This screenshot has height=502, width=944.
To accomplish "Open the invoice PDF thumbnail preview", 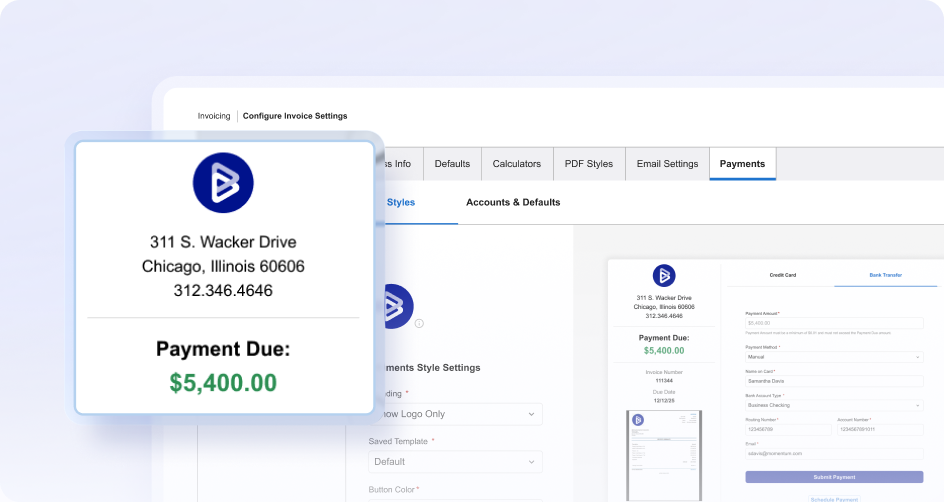I will click(664, 455).
